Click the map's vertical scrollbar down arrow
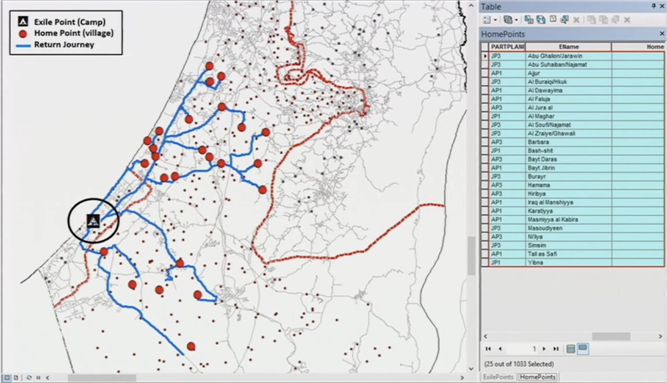The image size is (667, 383). (x=471, y=369)
